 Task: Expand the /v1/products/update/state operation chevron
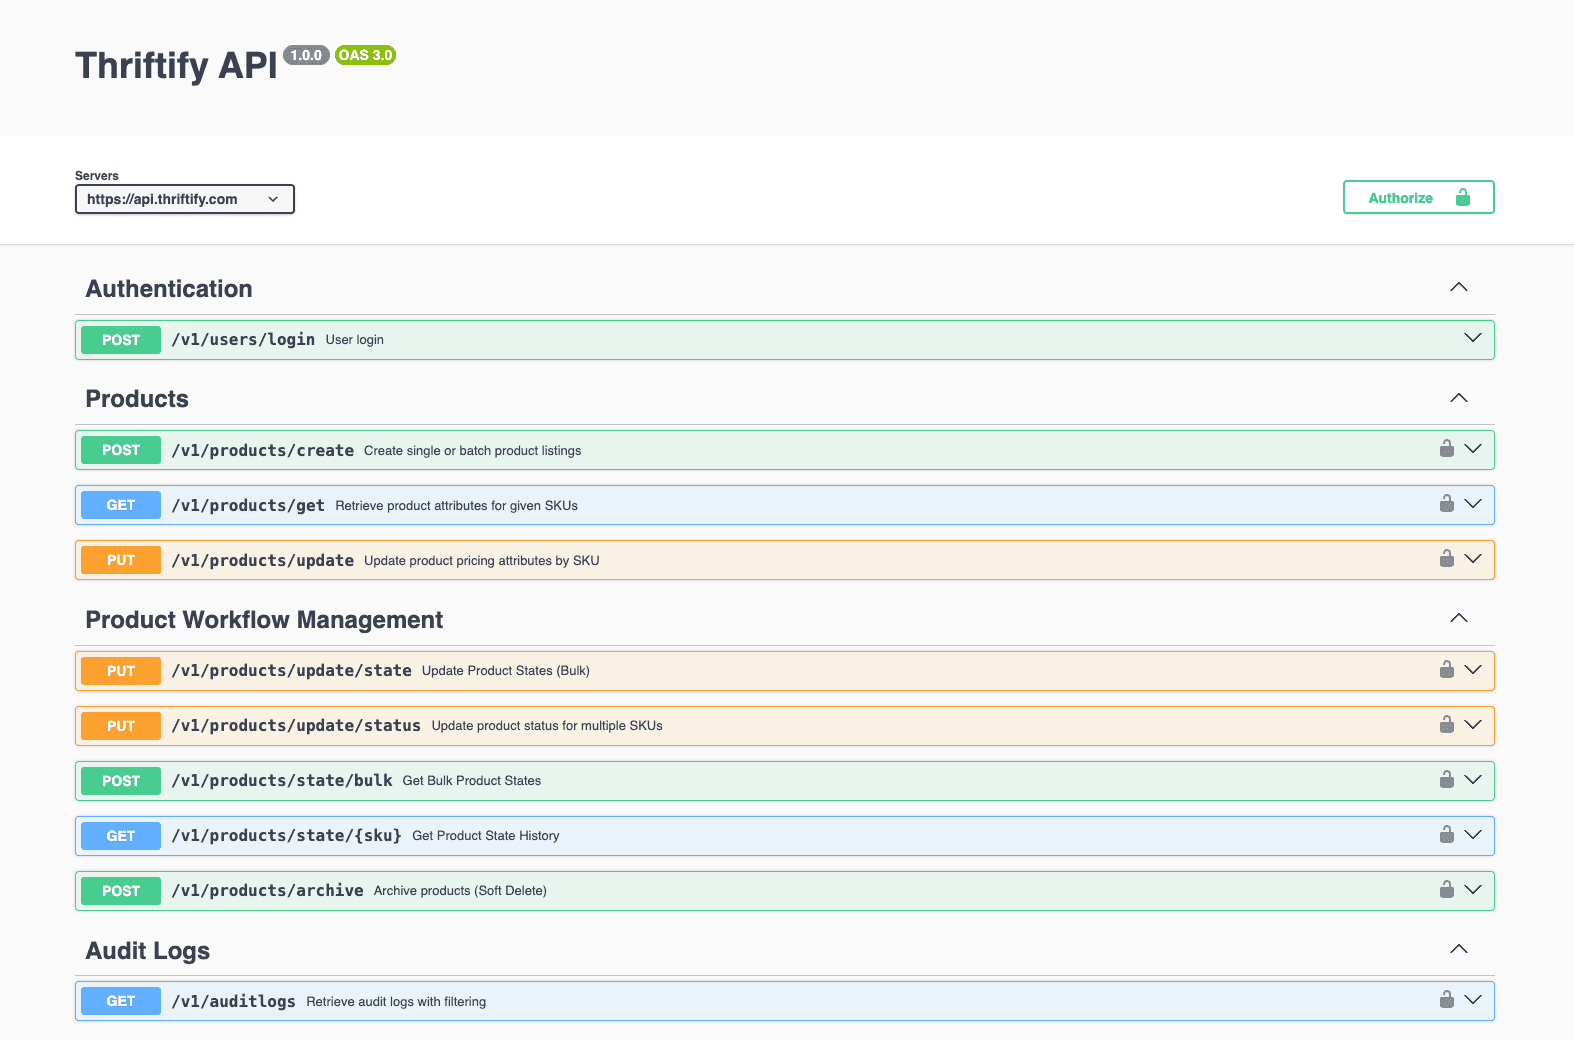tap(1473, 670)
